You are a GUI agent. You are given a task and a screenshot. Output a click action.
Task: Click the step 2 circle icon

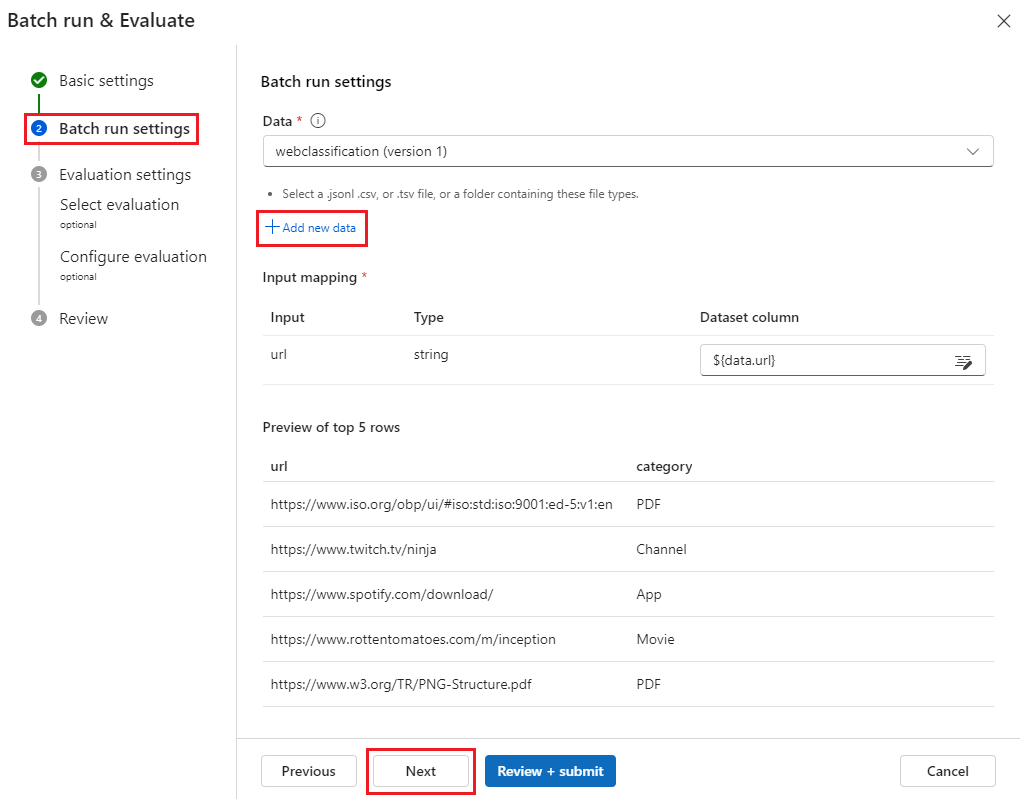[39, 128]
